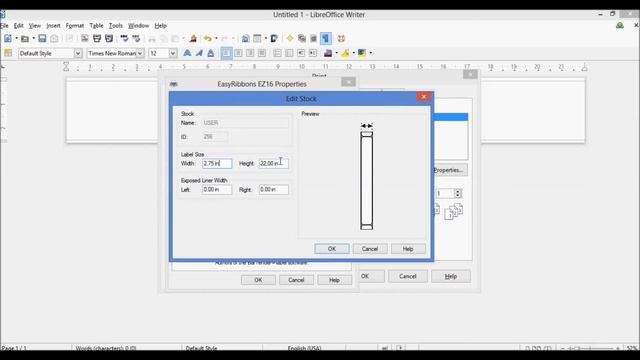Toggle Italic formatting icon
Screen dimensions: 640x360
click(x=199, y=53)
